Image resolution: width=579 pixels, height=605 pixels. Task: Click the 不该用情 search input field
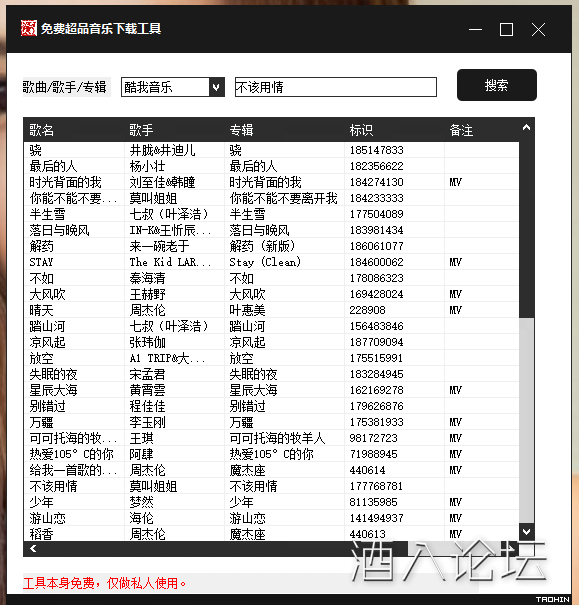tap(336, 87)
